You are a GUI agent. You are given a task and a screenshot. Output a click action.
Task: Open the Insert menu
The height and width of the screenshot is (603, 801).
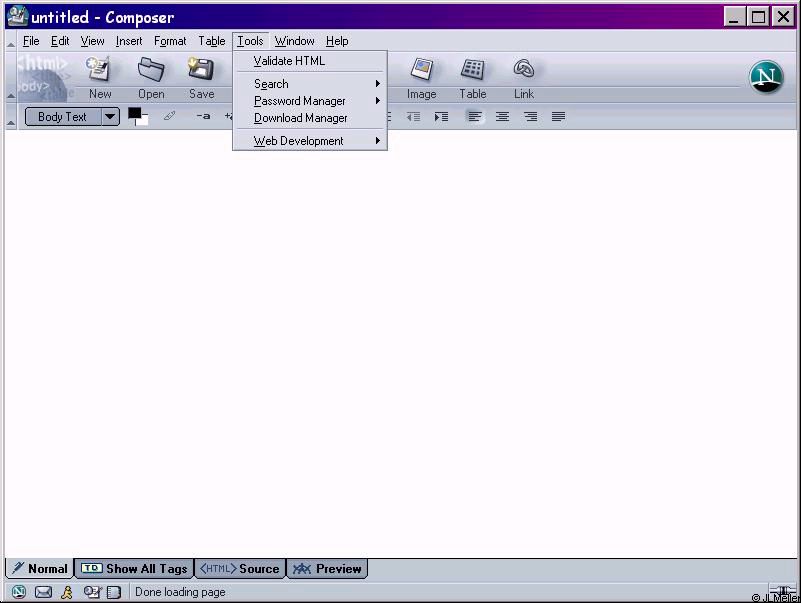tap(129, 41)
